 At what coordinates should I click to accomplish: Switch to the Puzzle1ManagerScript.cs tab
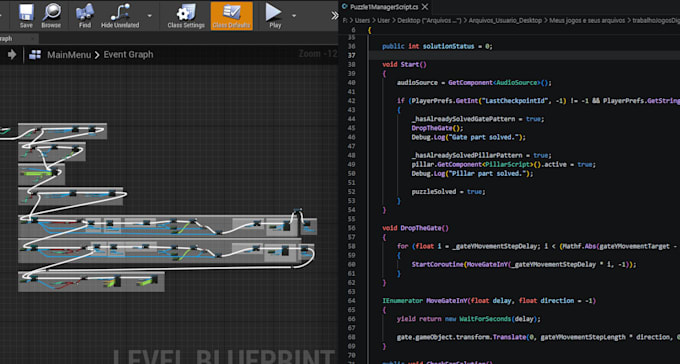[x=384, y=7]
